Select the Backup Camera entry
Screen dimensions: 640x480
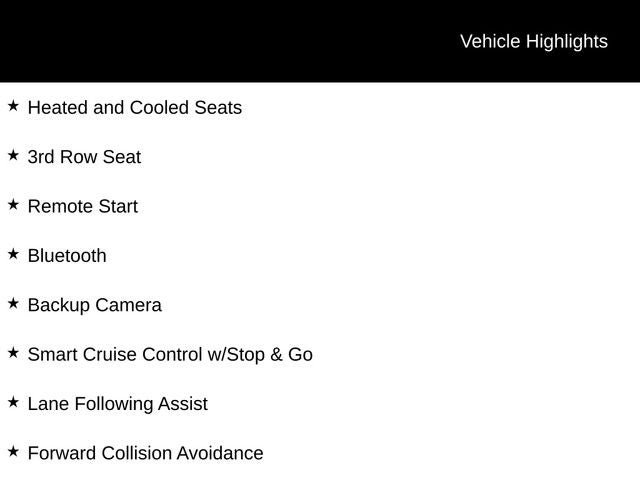coord(95,306)
